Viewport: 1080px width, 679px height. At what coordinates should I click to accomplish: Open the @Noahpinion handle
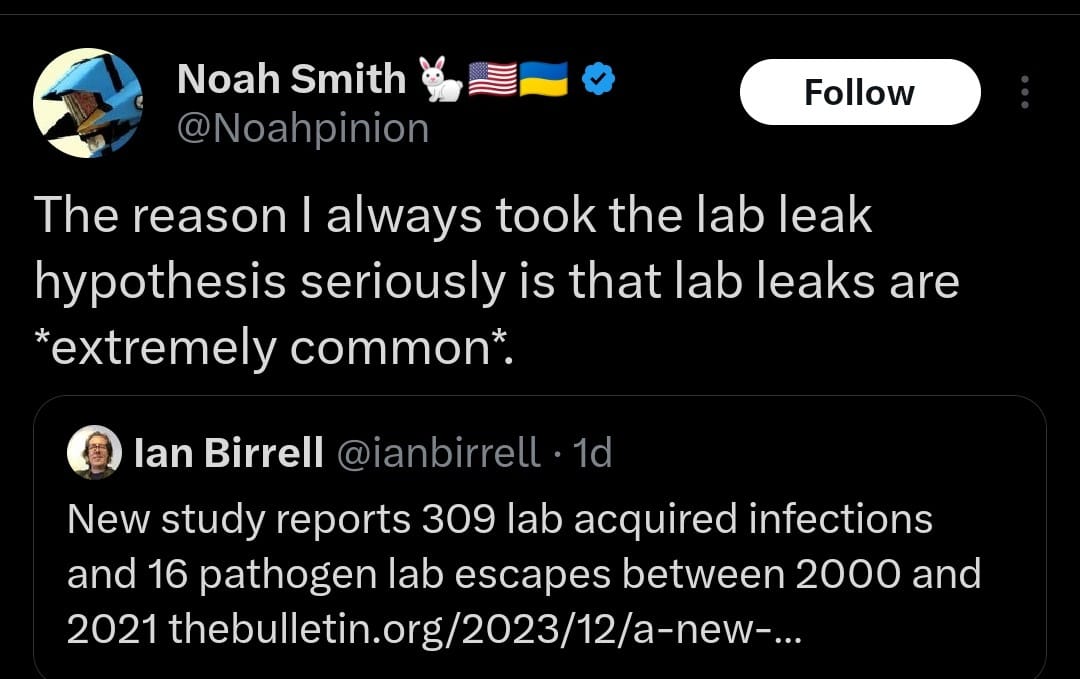(x=303, y=129)
